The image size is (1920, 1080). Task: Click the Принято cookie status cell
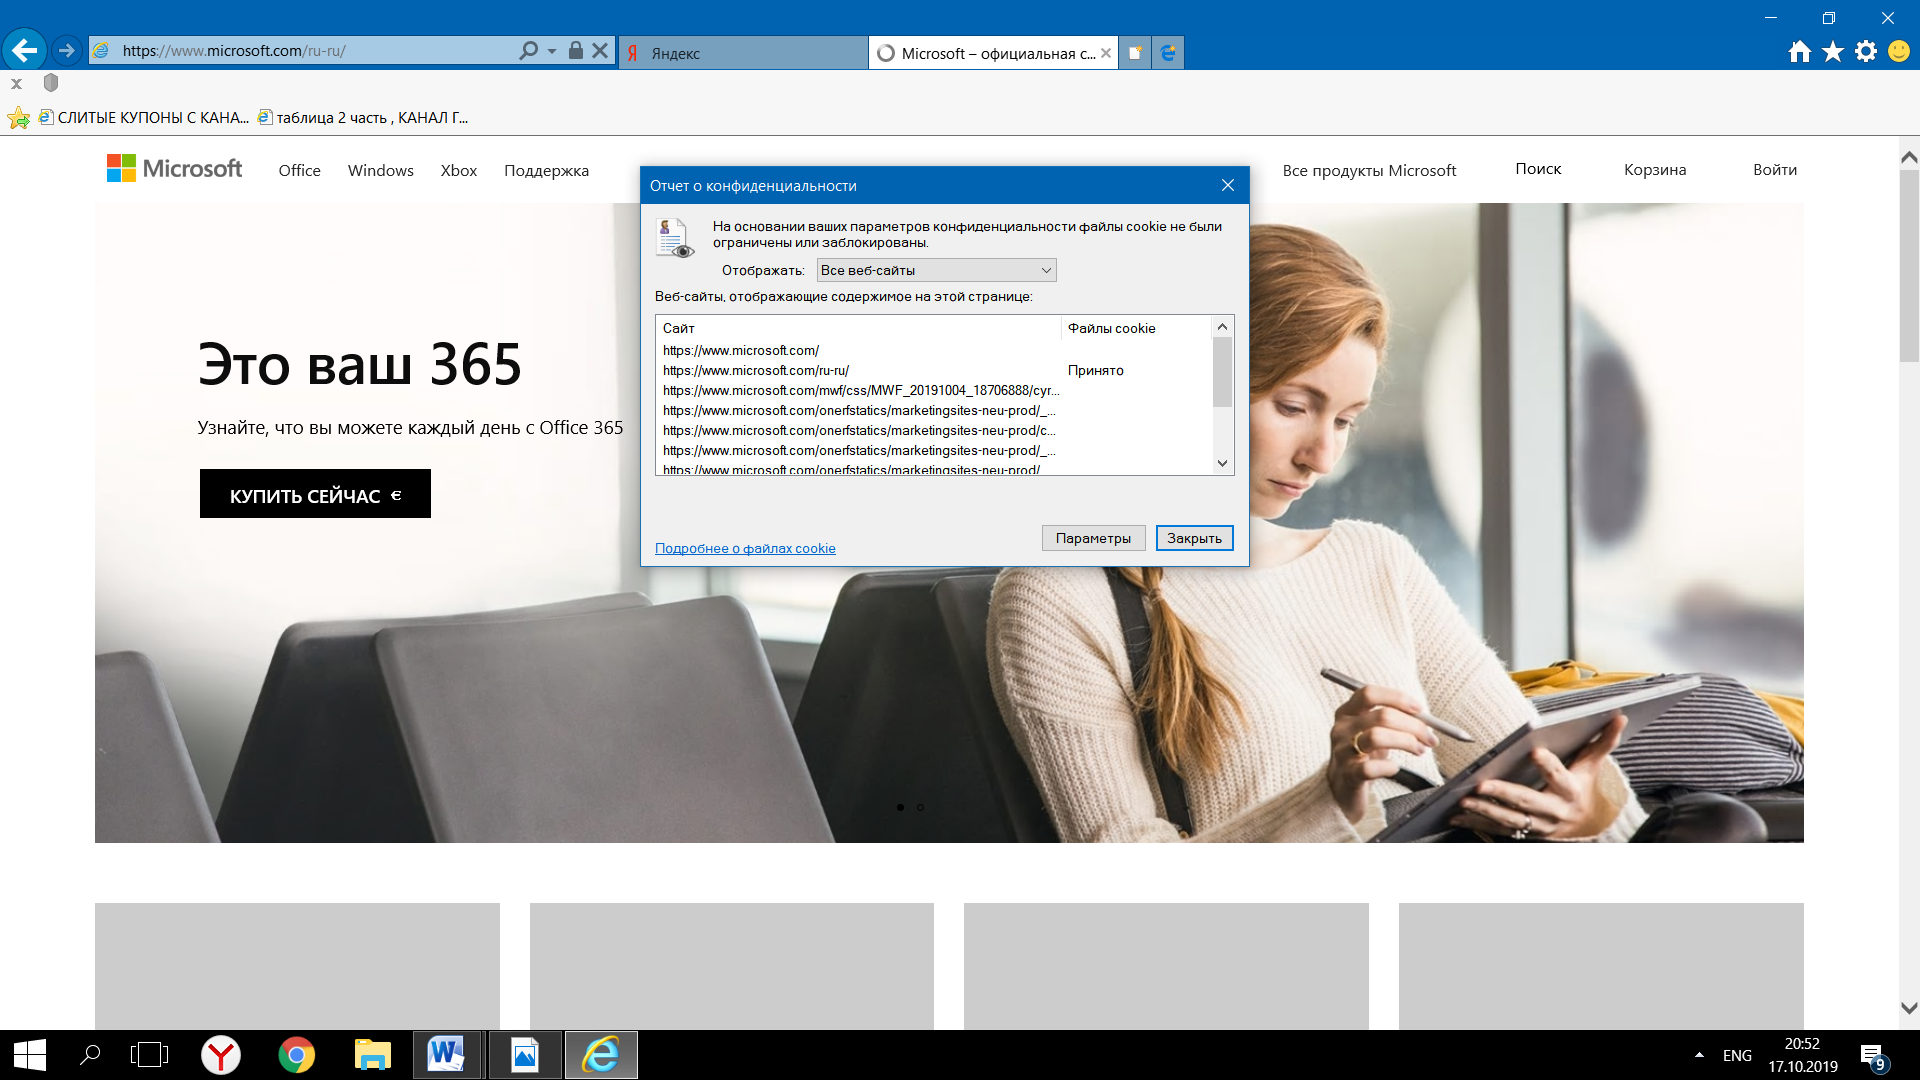(x=1096, y=370)
